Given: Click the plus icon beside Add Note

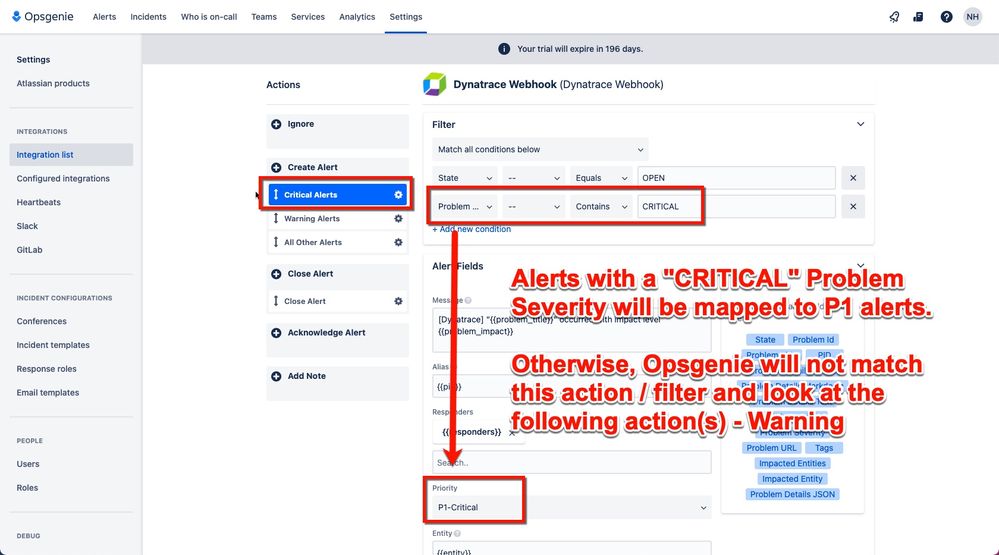Looking at the screenshot, I should [276, 377].
